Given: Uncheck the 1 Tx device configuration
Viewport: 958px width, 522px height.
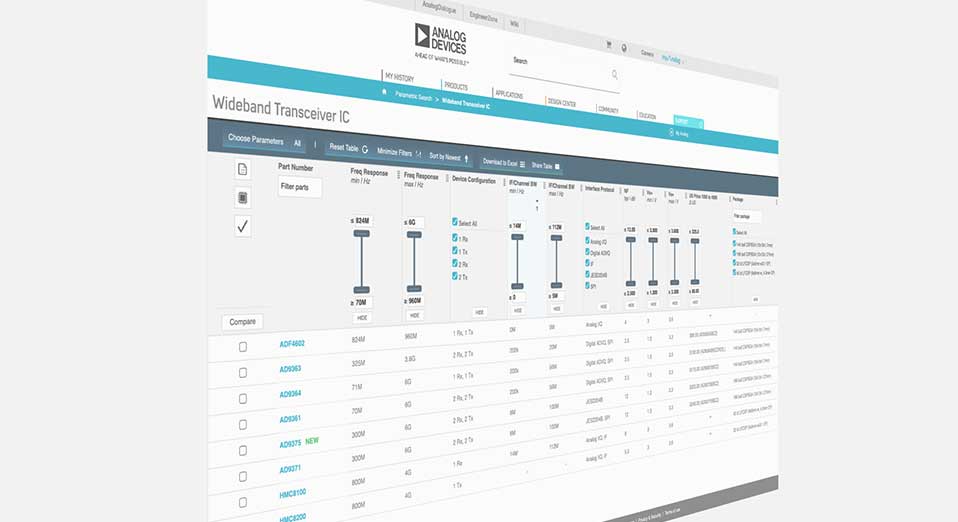Looking at the screenshot, I should pos(455,251).
